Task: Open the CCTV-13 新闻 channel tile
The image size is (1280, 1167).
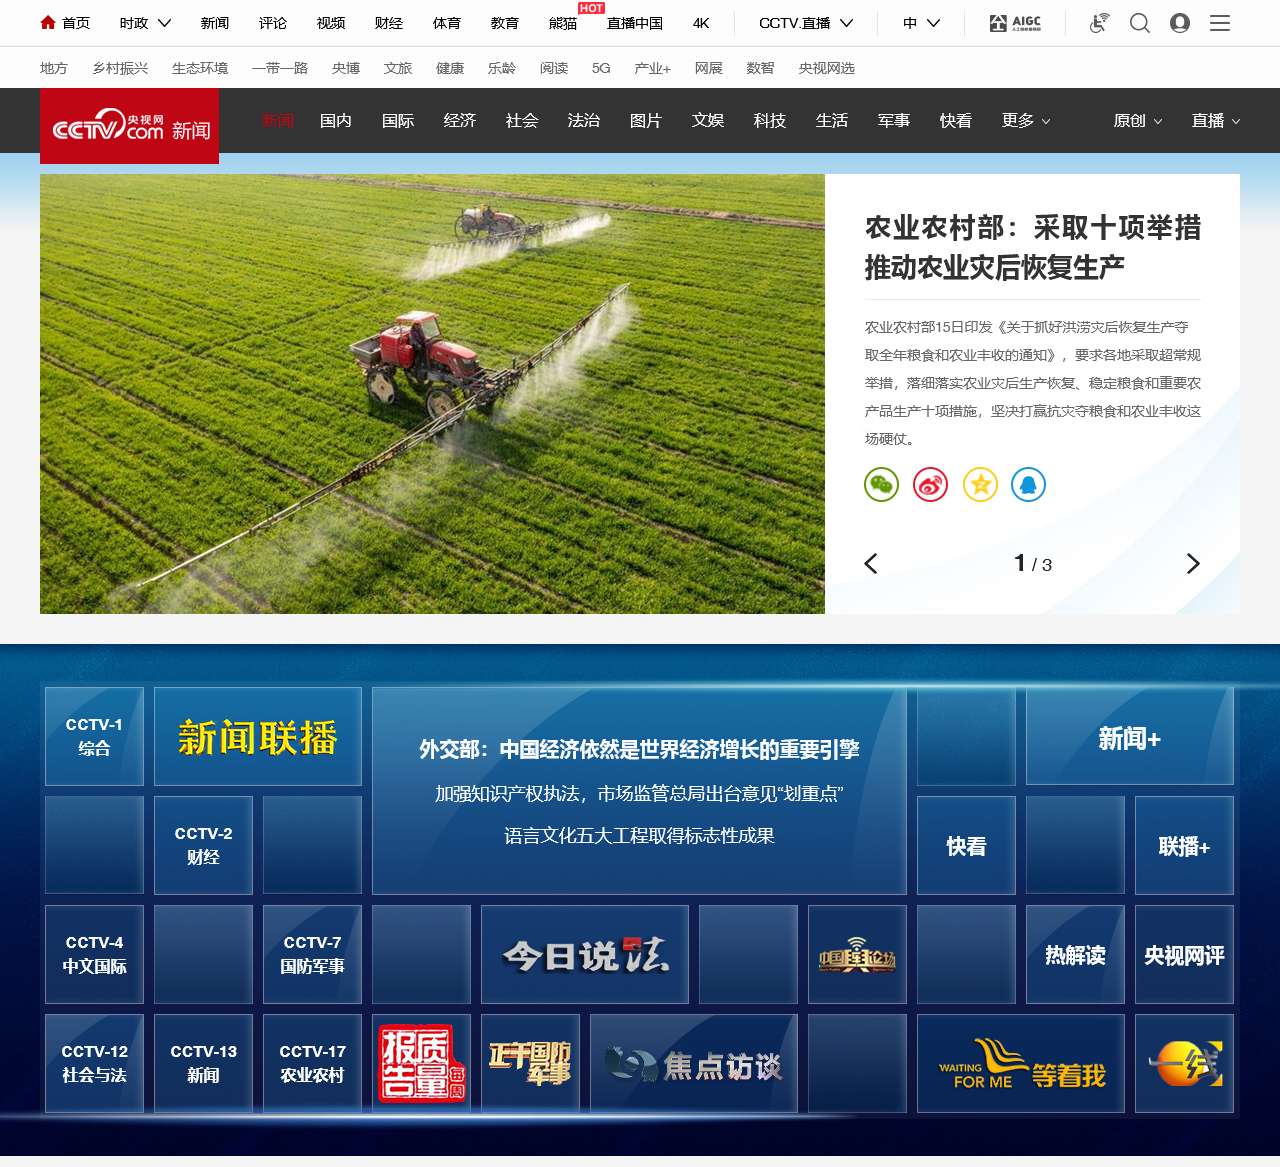Action: click(203, 1063)
